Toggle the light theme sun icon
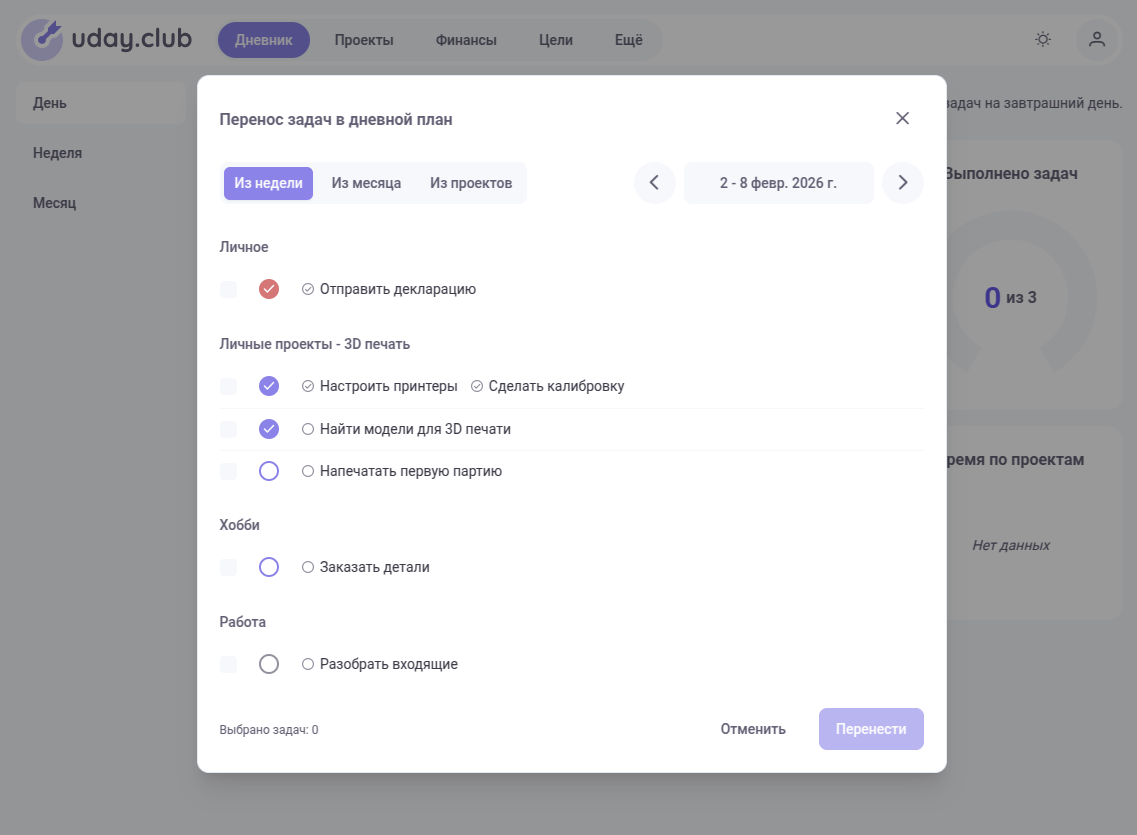 coord(1043,39)
